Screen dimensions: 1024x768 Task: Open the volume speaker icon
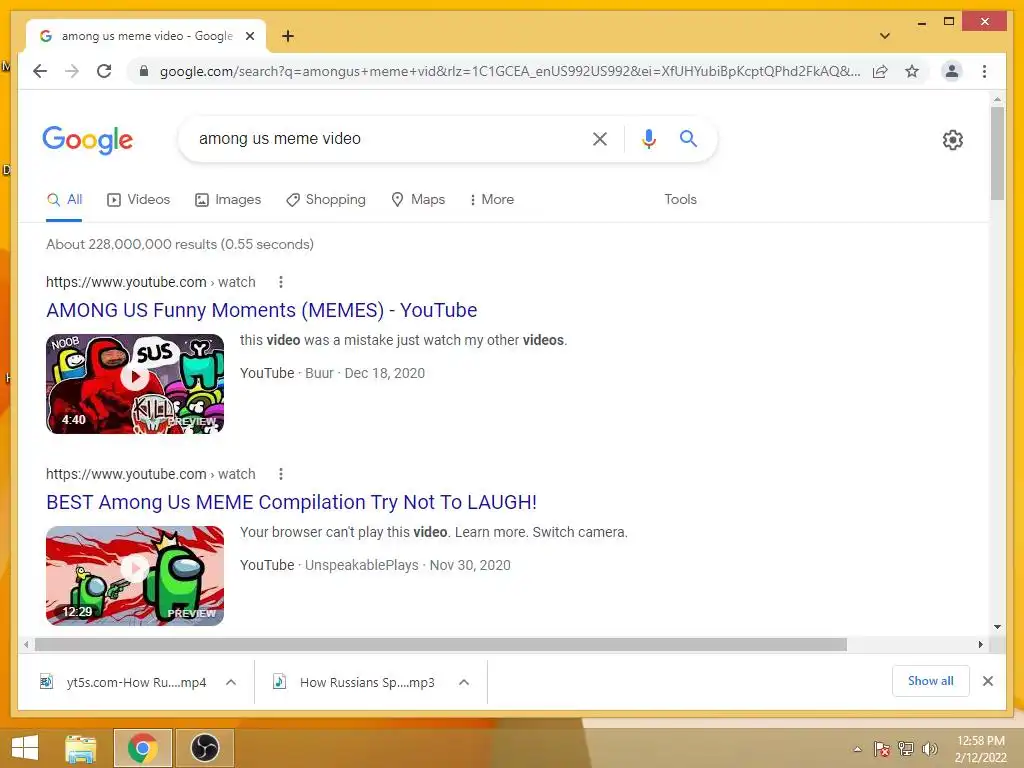click(929, 749)
